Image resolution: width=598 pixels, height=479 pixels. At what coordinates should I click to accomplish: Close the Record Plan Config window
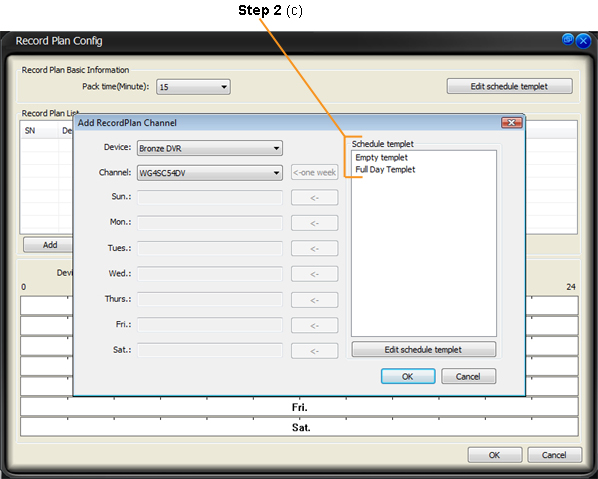[583, 41]
